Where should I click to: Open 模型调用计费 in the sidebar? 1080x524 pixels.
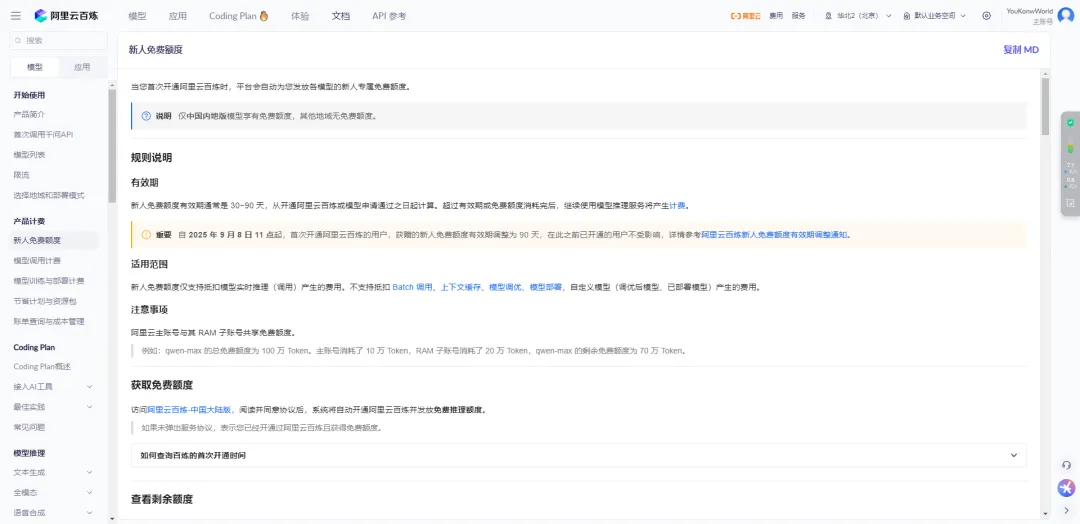pos(37,261)
